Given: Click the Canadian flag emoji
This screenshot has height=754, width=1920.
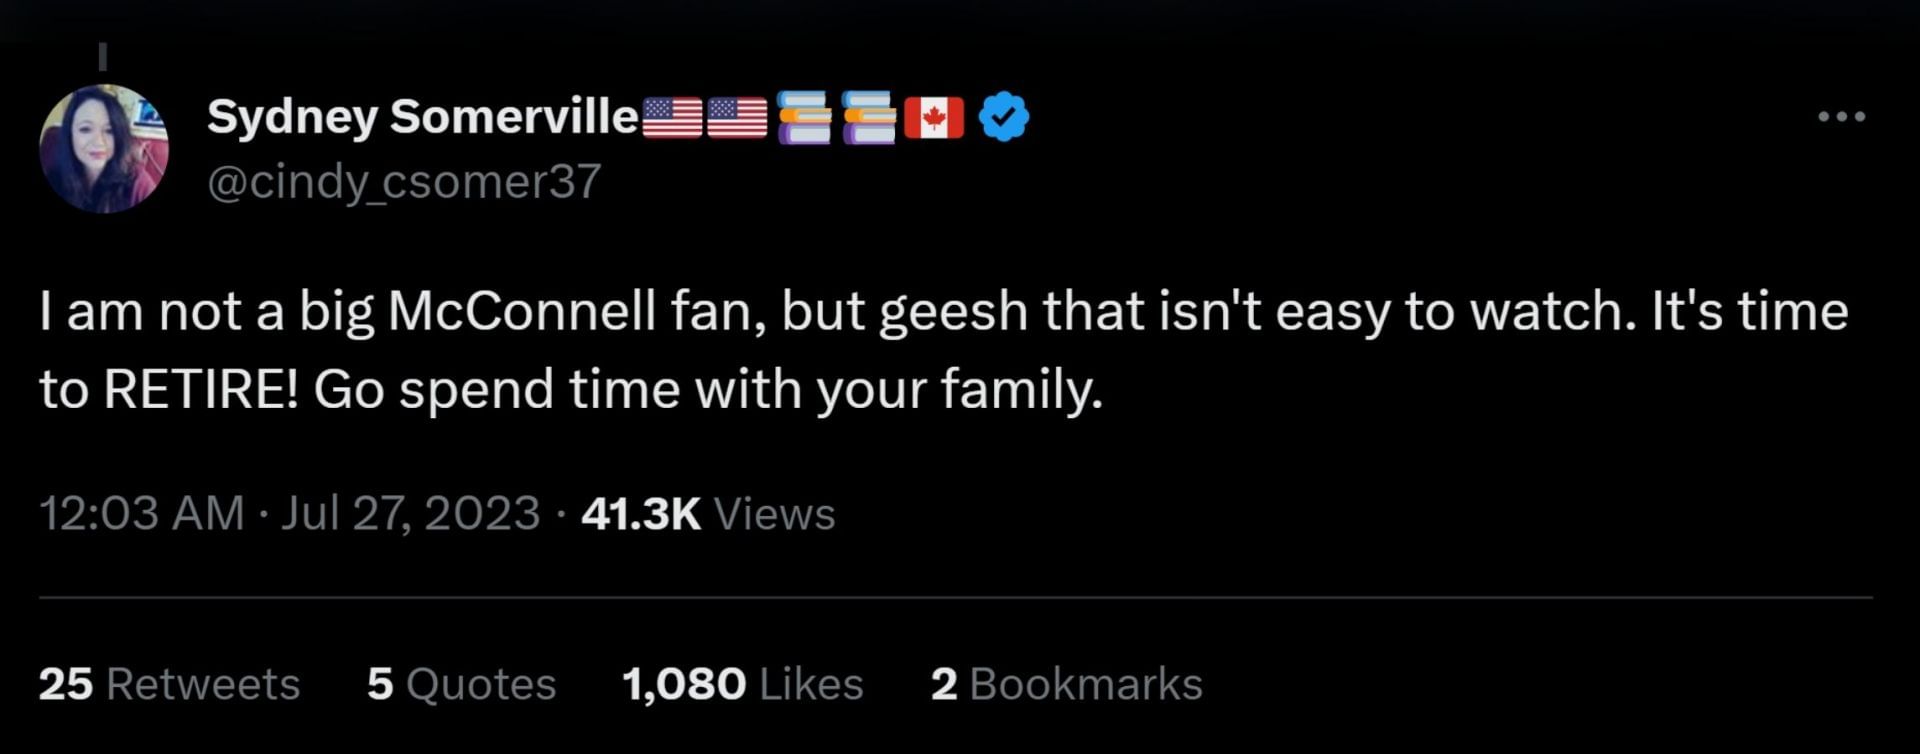Looking at the screenshot, I should 934,117.
